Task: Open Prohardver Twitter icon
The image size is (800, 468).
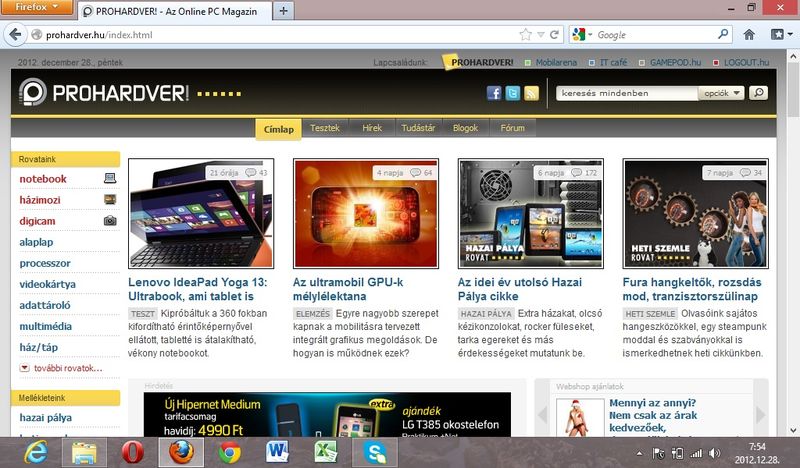Action: pyautogui.click(x=512, y=93)
